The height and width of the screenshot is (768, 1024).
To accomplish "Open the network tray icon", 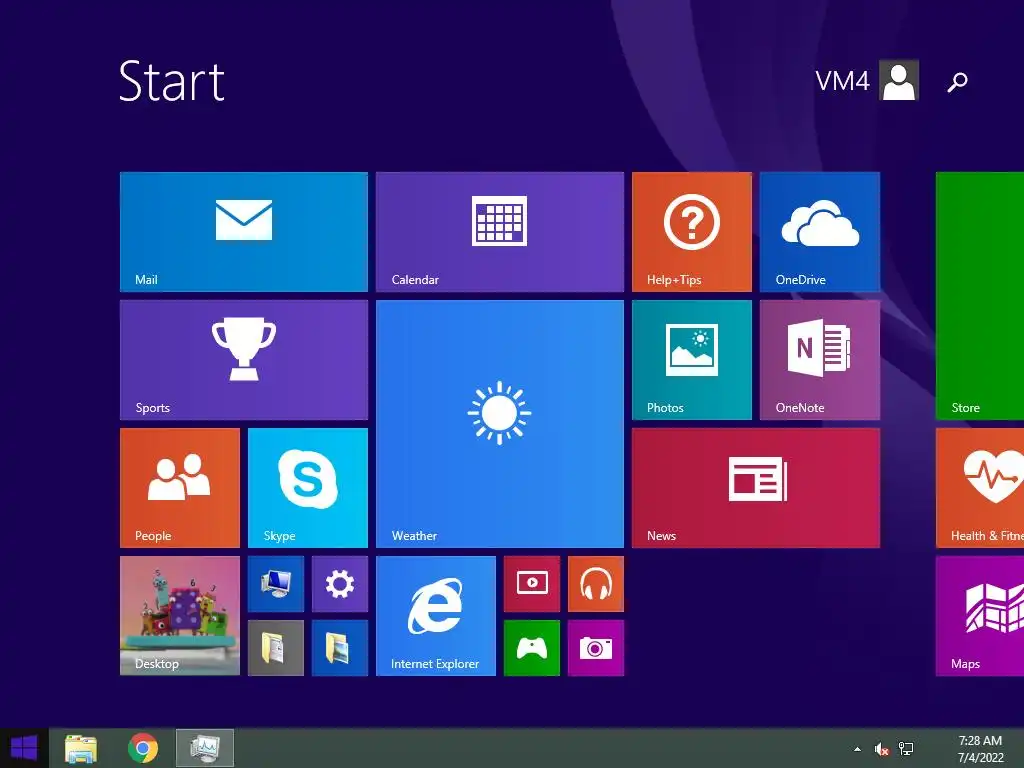I will (906, 749).
